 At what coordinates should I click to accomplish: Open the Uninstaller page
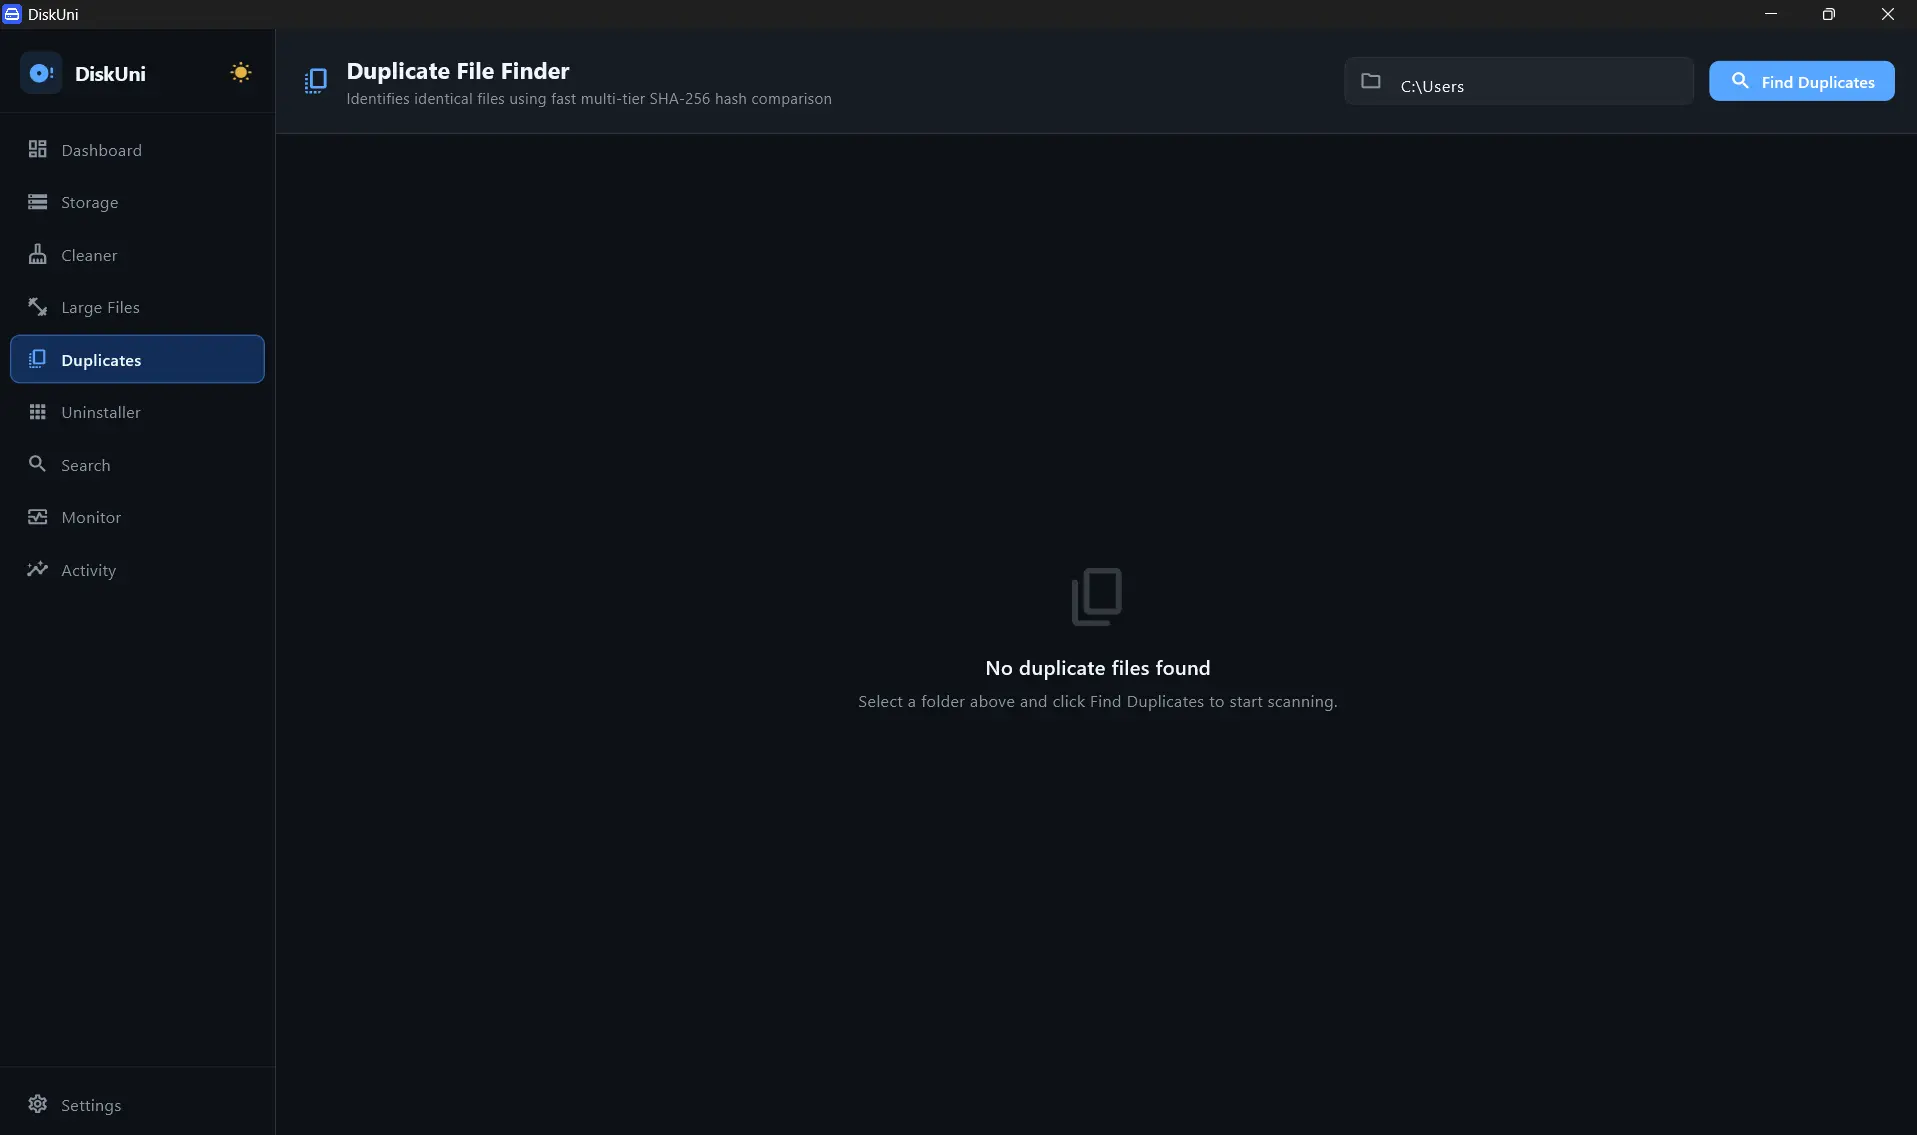click(137, 412)
